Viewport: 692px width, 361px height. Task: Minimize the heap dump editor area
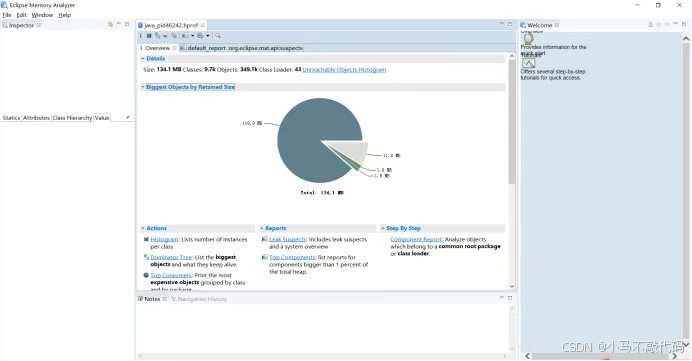click(502, 24)
